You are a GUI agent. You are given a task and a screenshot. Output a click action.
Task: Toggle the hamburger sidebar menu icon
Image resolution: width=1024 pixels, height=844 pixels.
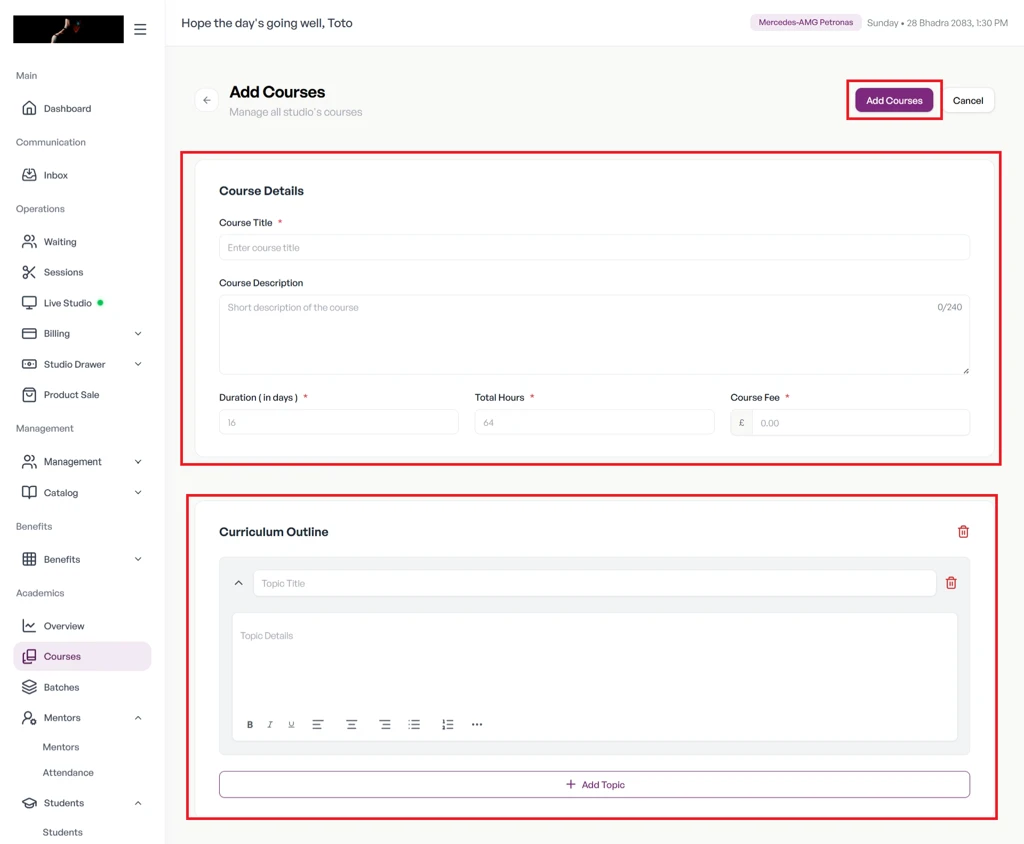[140, 29]
